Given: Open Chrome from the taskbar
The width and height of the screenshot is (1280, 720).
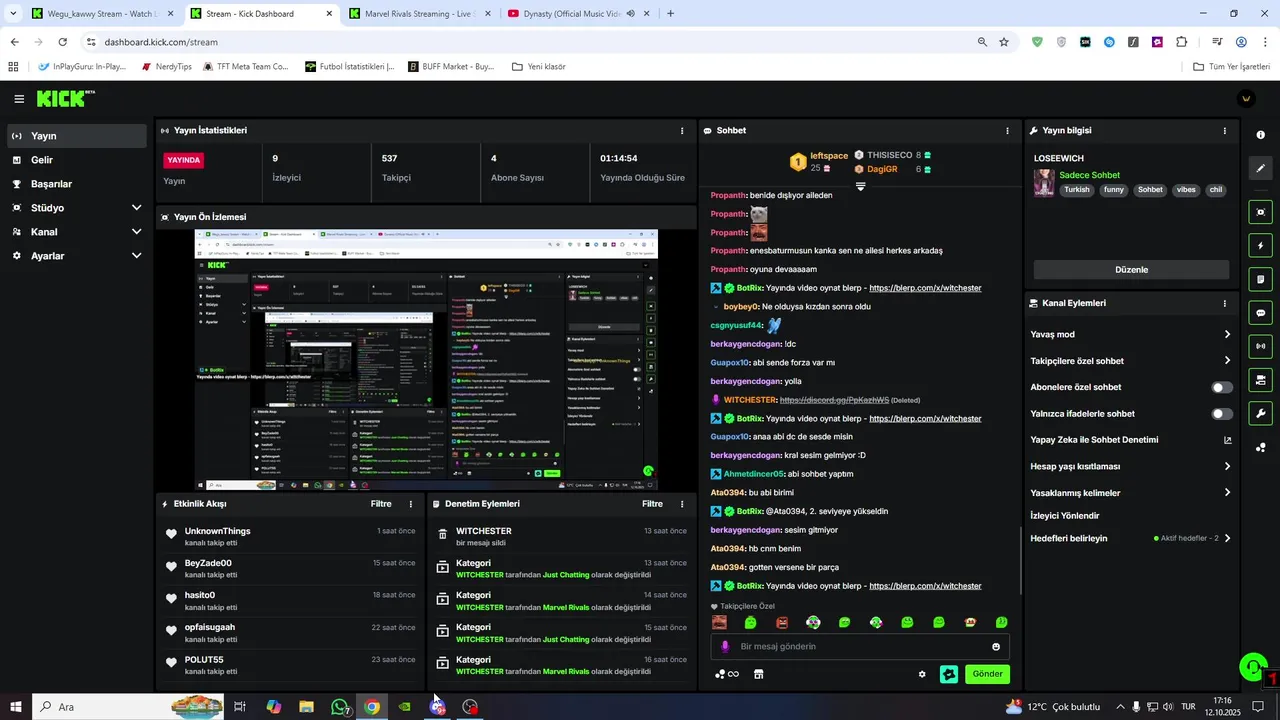Looking at the screenshot, I should pos(372,707).
